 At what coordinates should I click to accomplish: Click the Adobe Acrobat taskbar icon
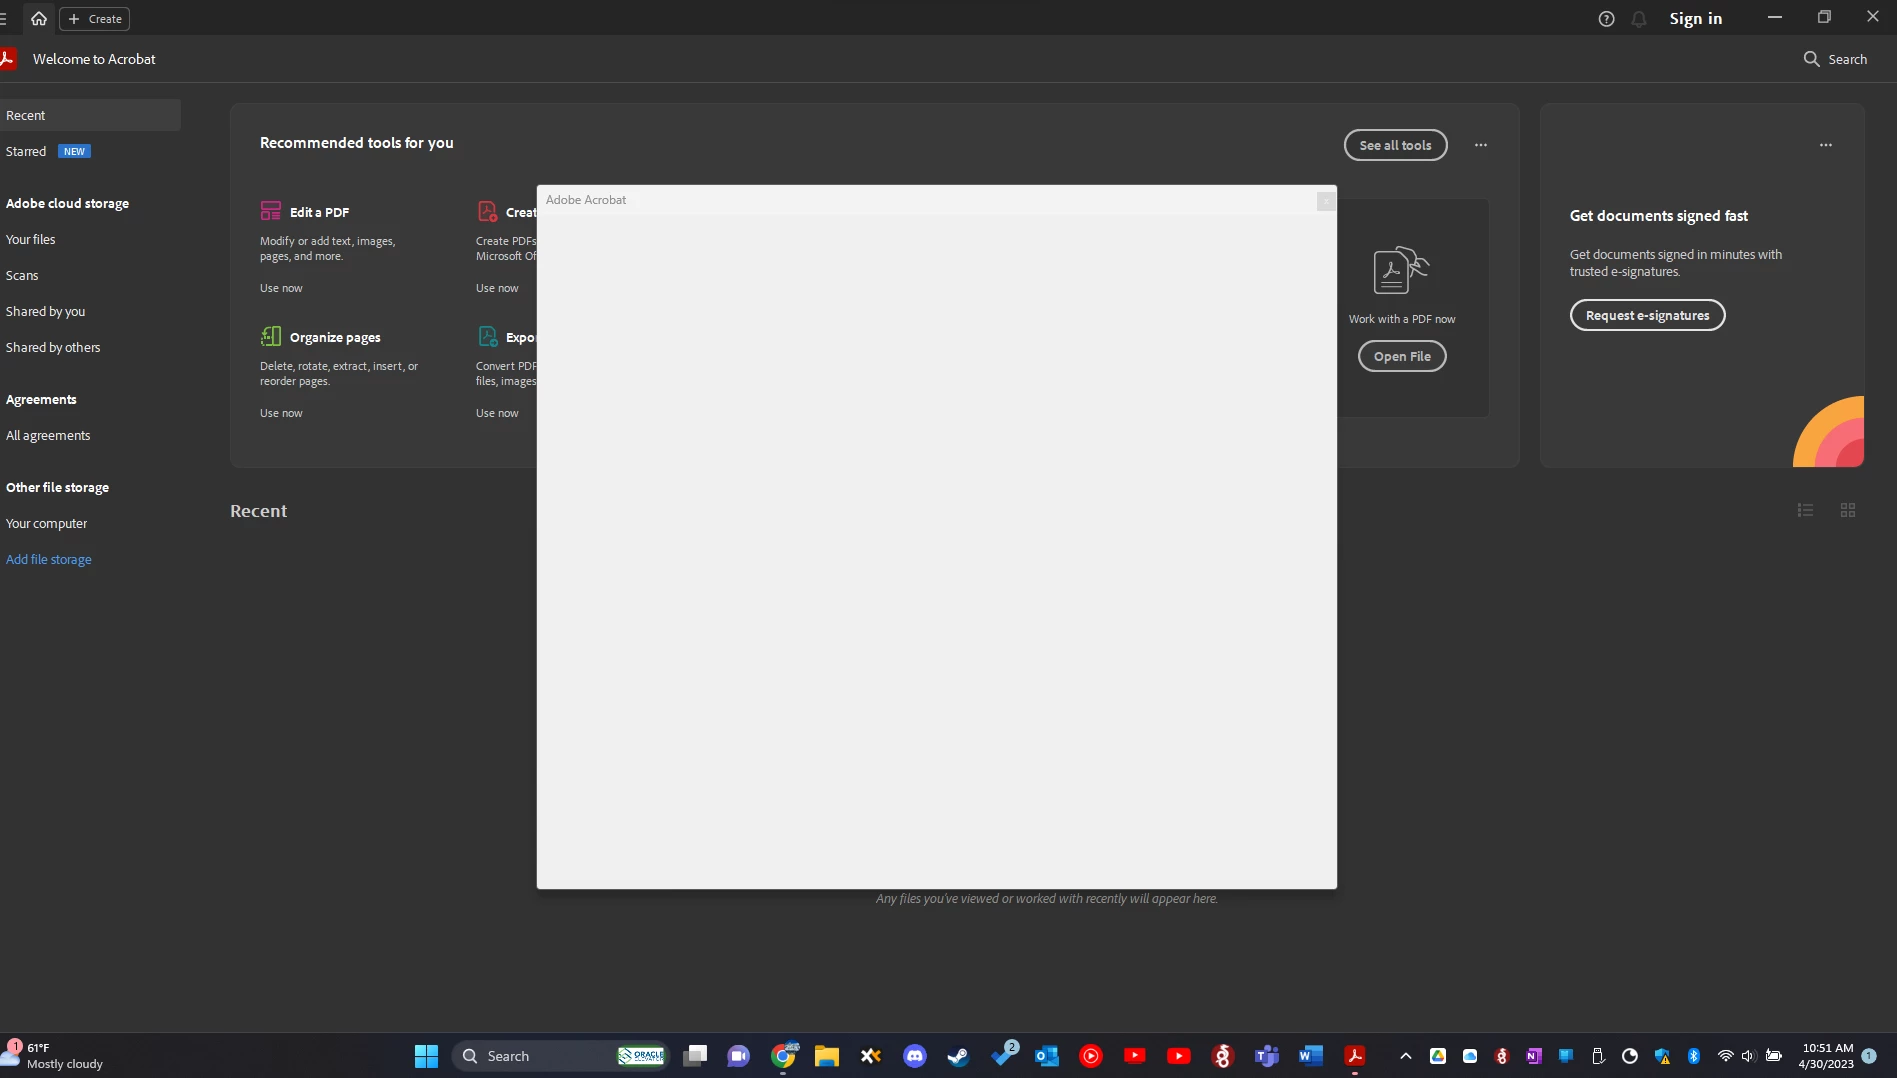[1355, 1056]
